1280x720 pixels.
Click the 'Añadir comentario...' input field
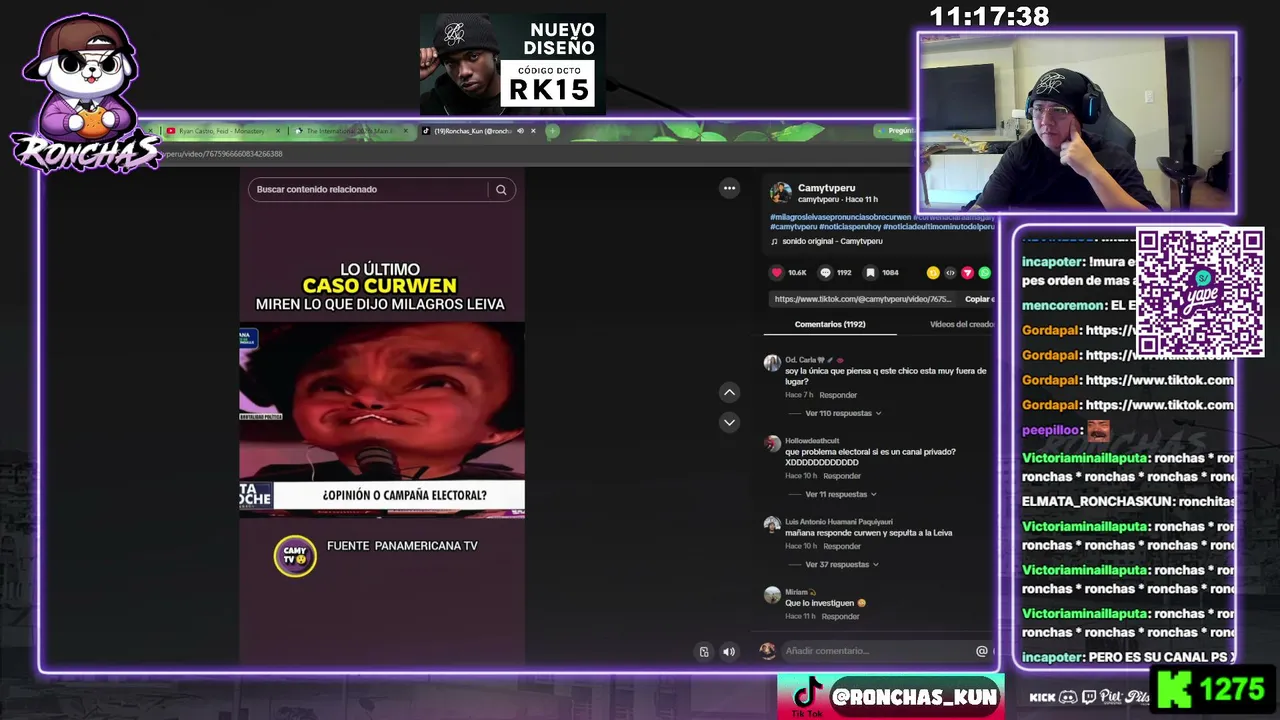876,651
